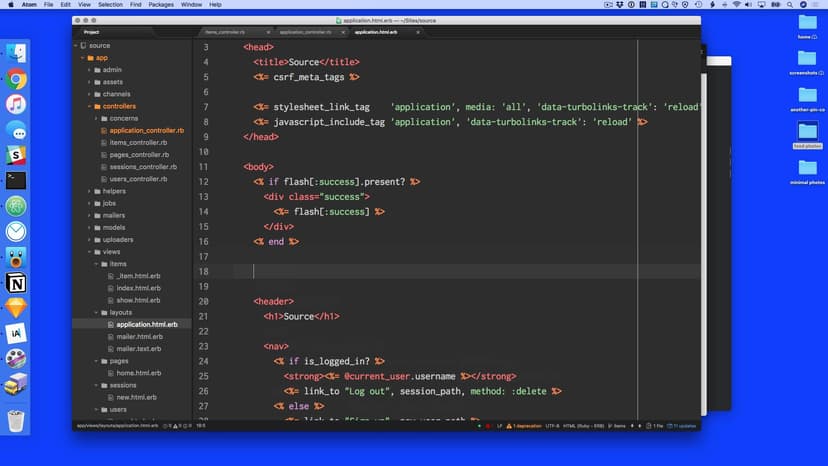
Task: Open Sketch from the dock
Action: pos(16,308)
